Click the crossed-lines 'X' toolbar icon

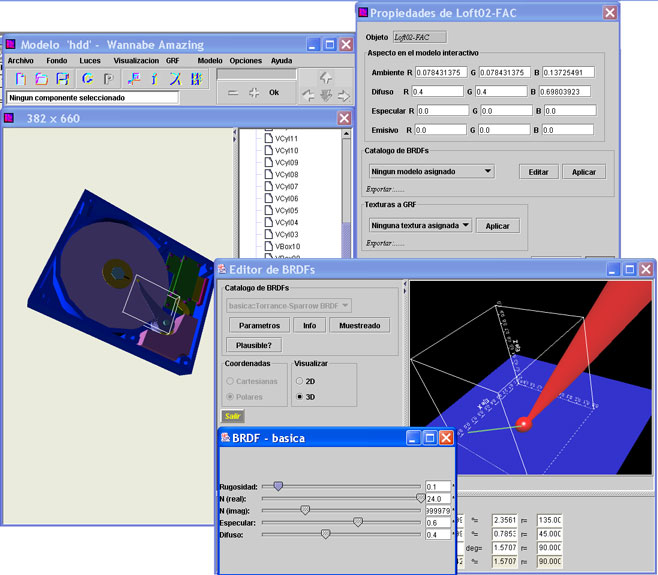(175, 78)
